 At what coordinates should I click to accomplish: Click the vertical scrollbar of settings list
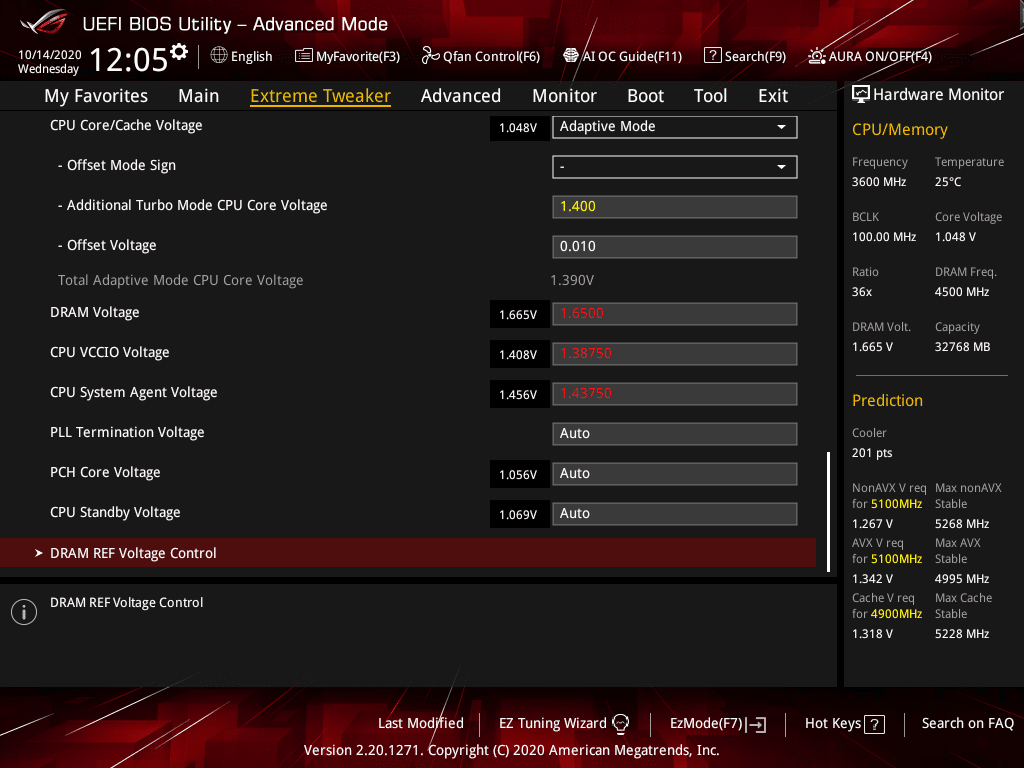(829, 512)
